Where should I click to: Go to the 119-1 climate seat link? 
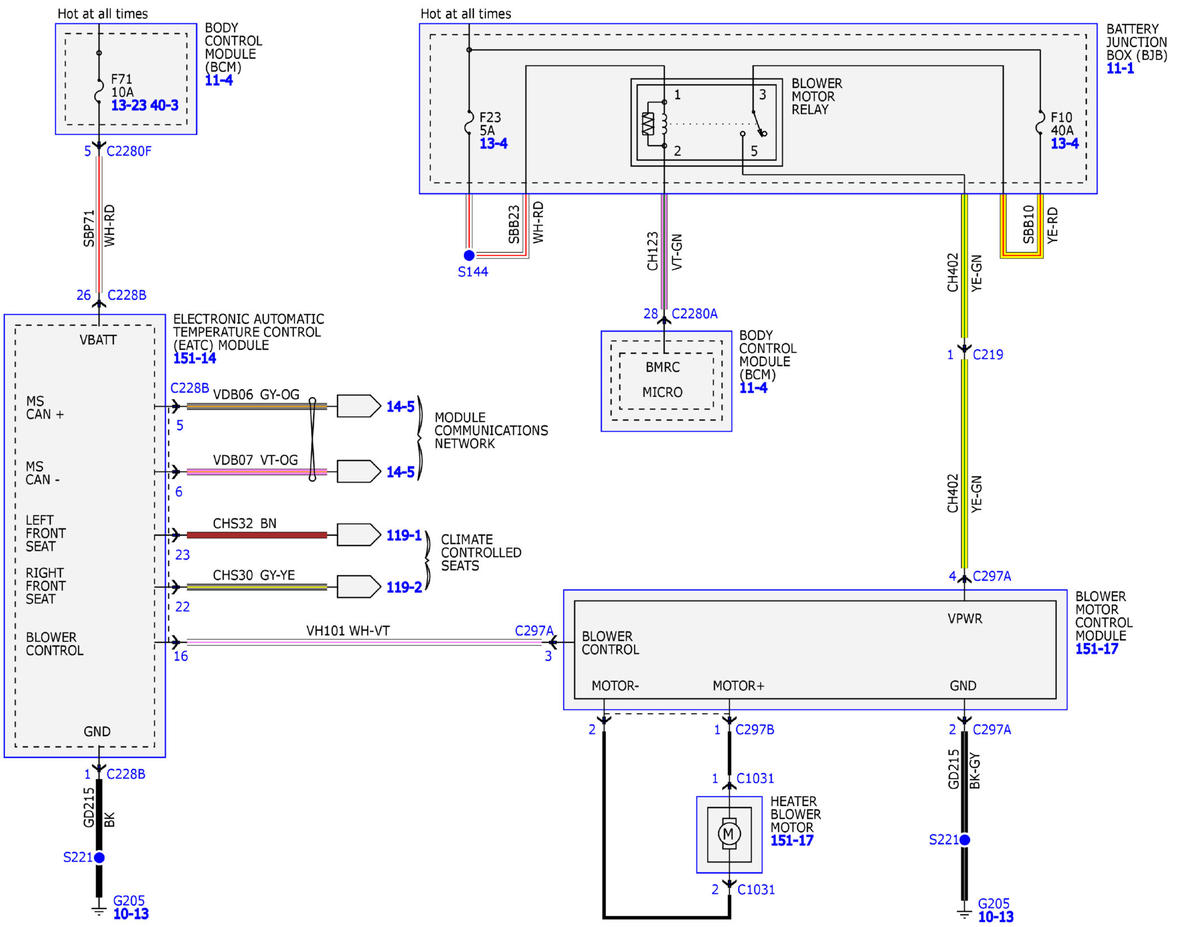(x=405, y=536)
